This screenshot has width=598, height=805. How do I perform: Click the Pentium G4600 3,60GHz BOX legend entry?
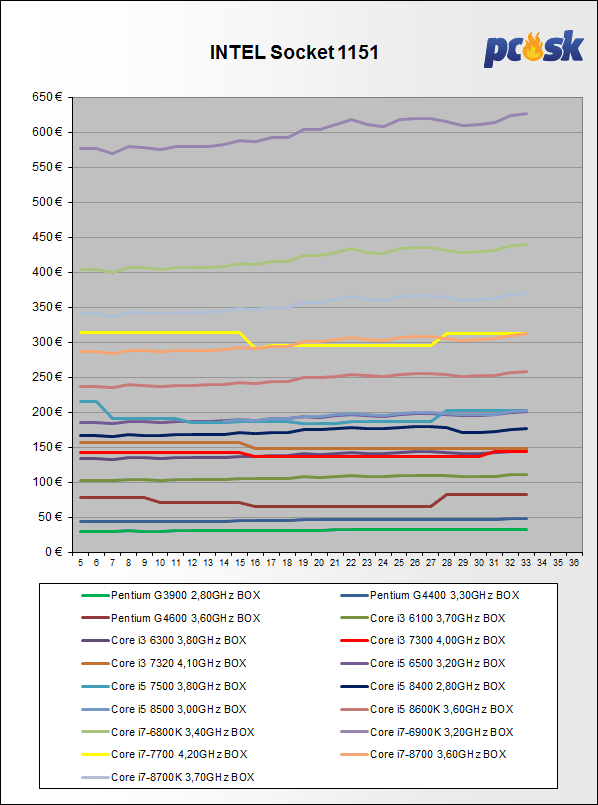[x=171, y=618]
